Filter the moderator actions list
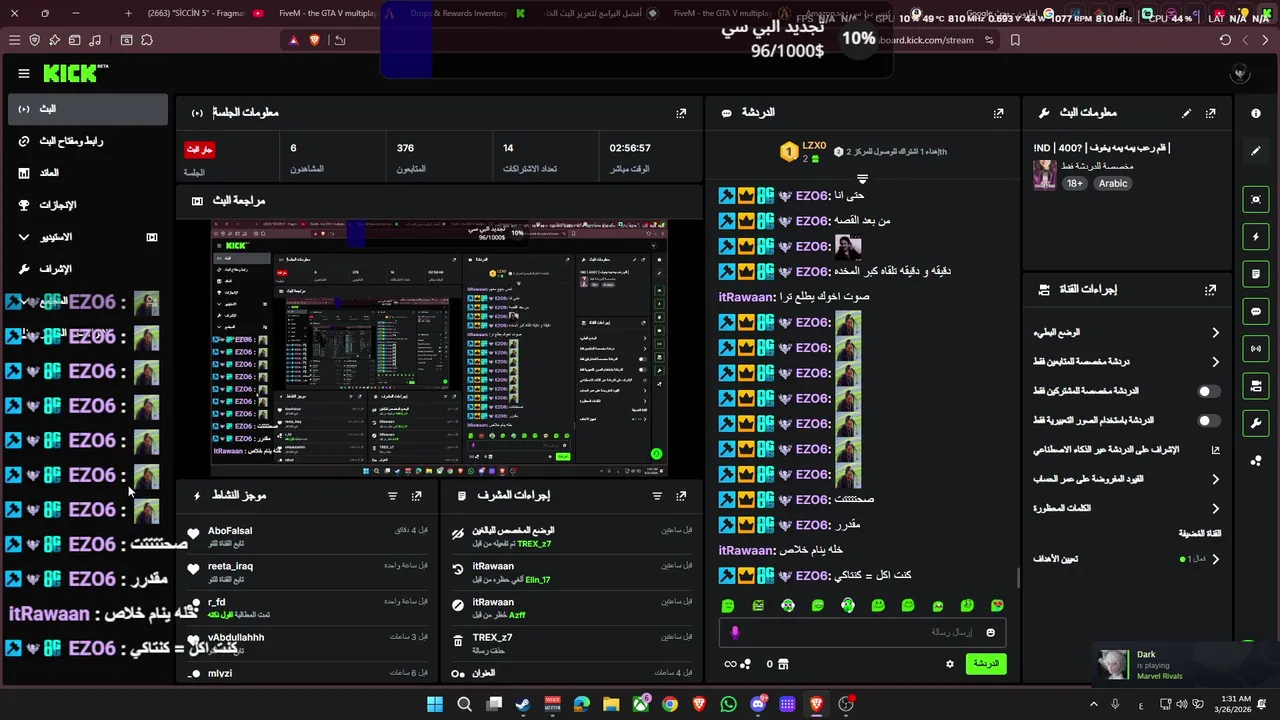1280x720 pixels. pyautogui.click(x=657, y=495)
